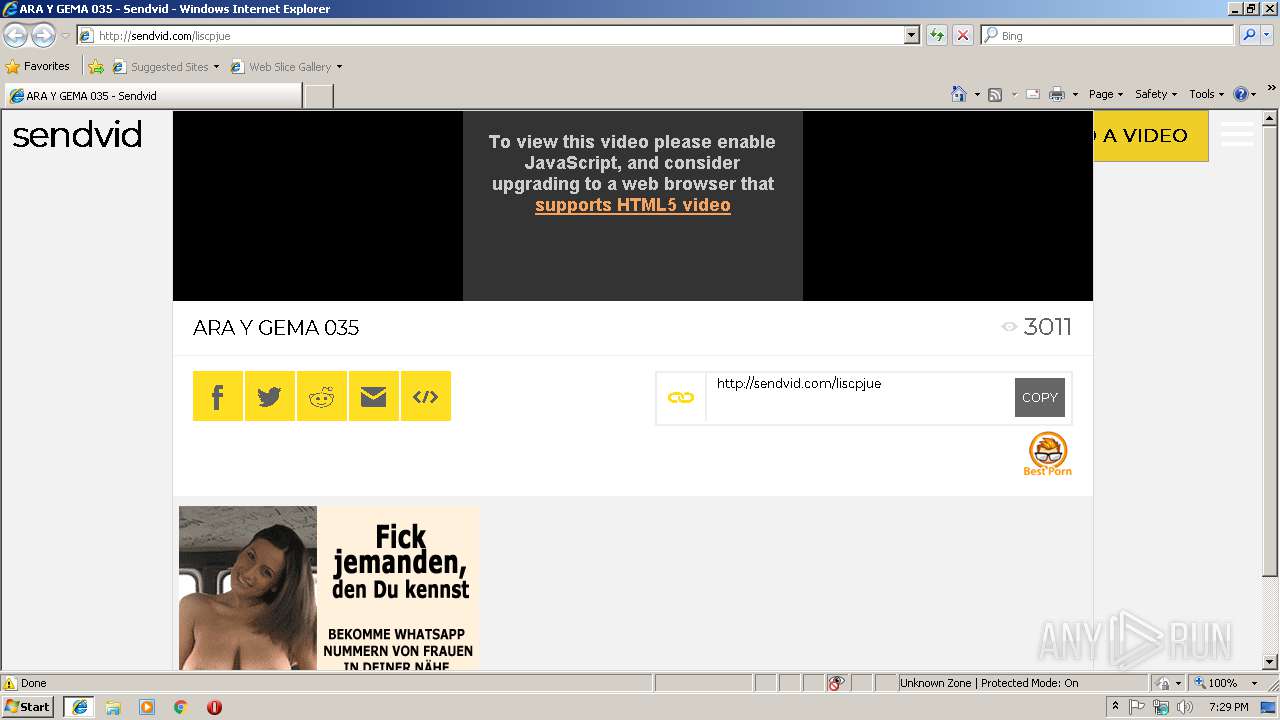The image size is (1280, 720).
Task: Click the Home icon in command bar
Action: (959, 94)
